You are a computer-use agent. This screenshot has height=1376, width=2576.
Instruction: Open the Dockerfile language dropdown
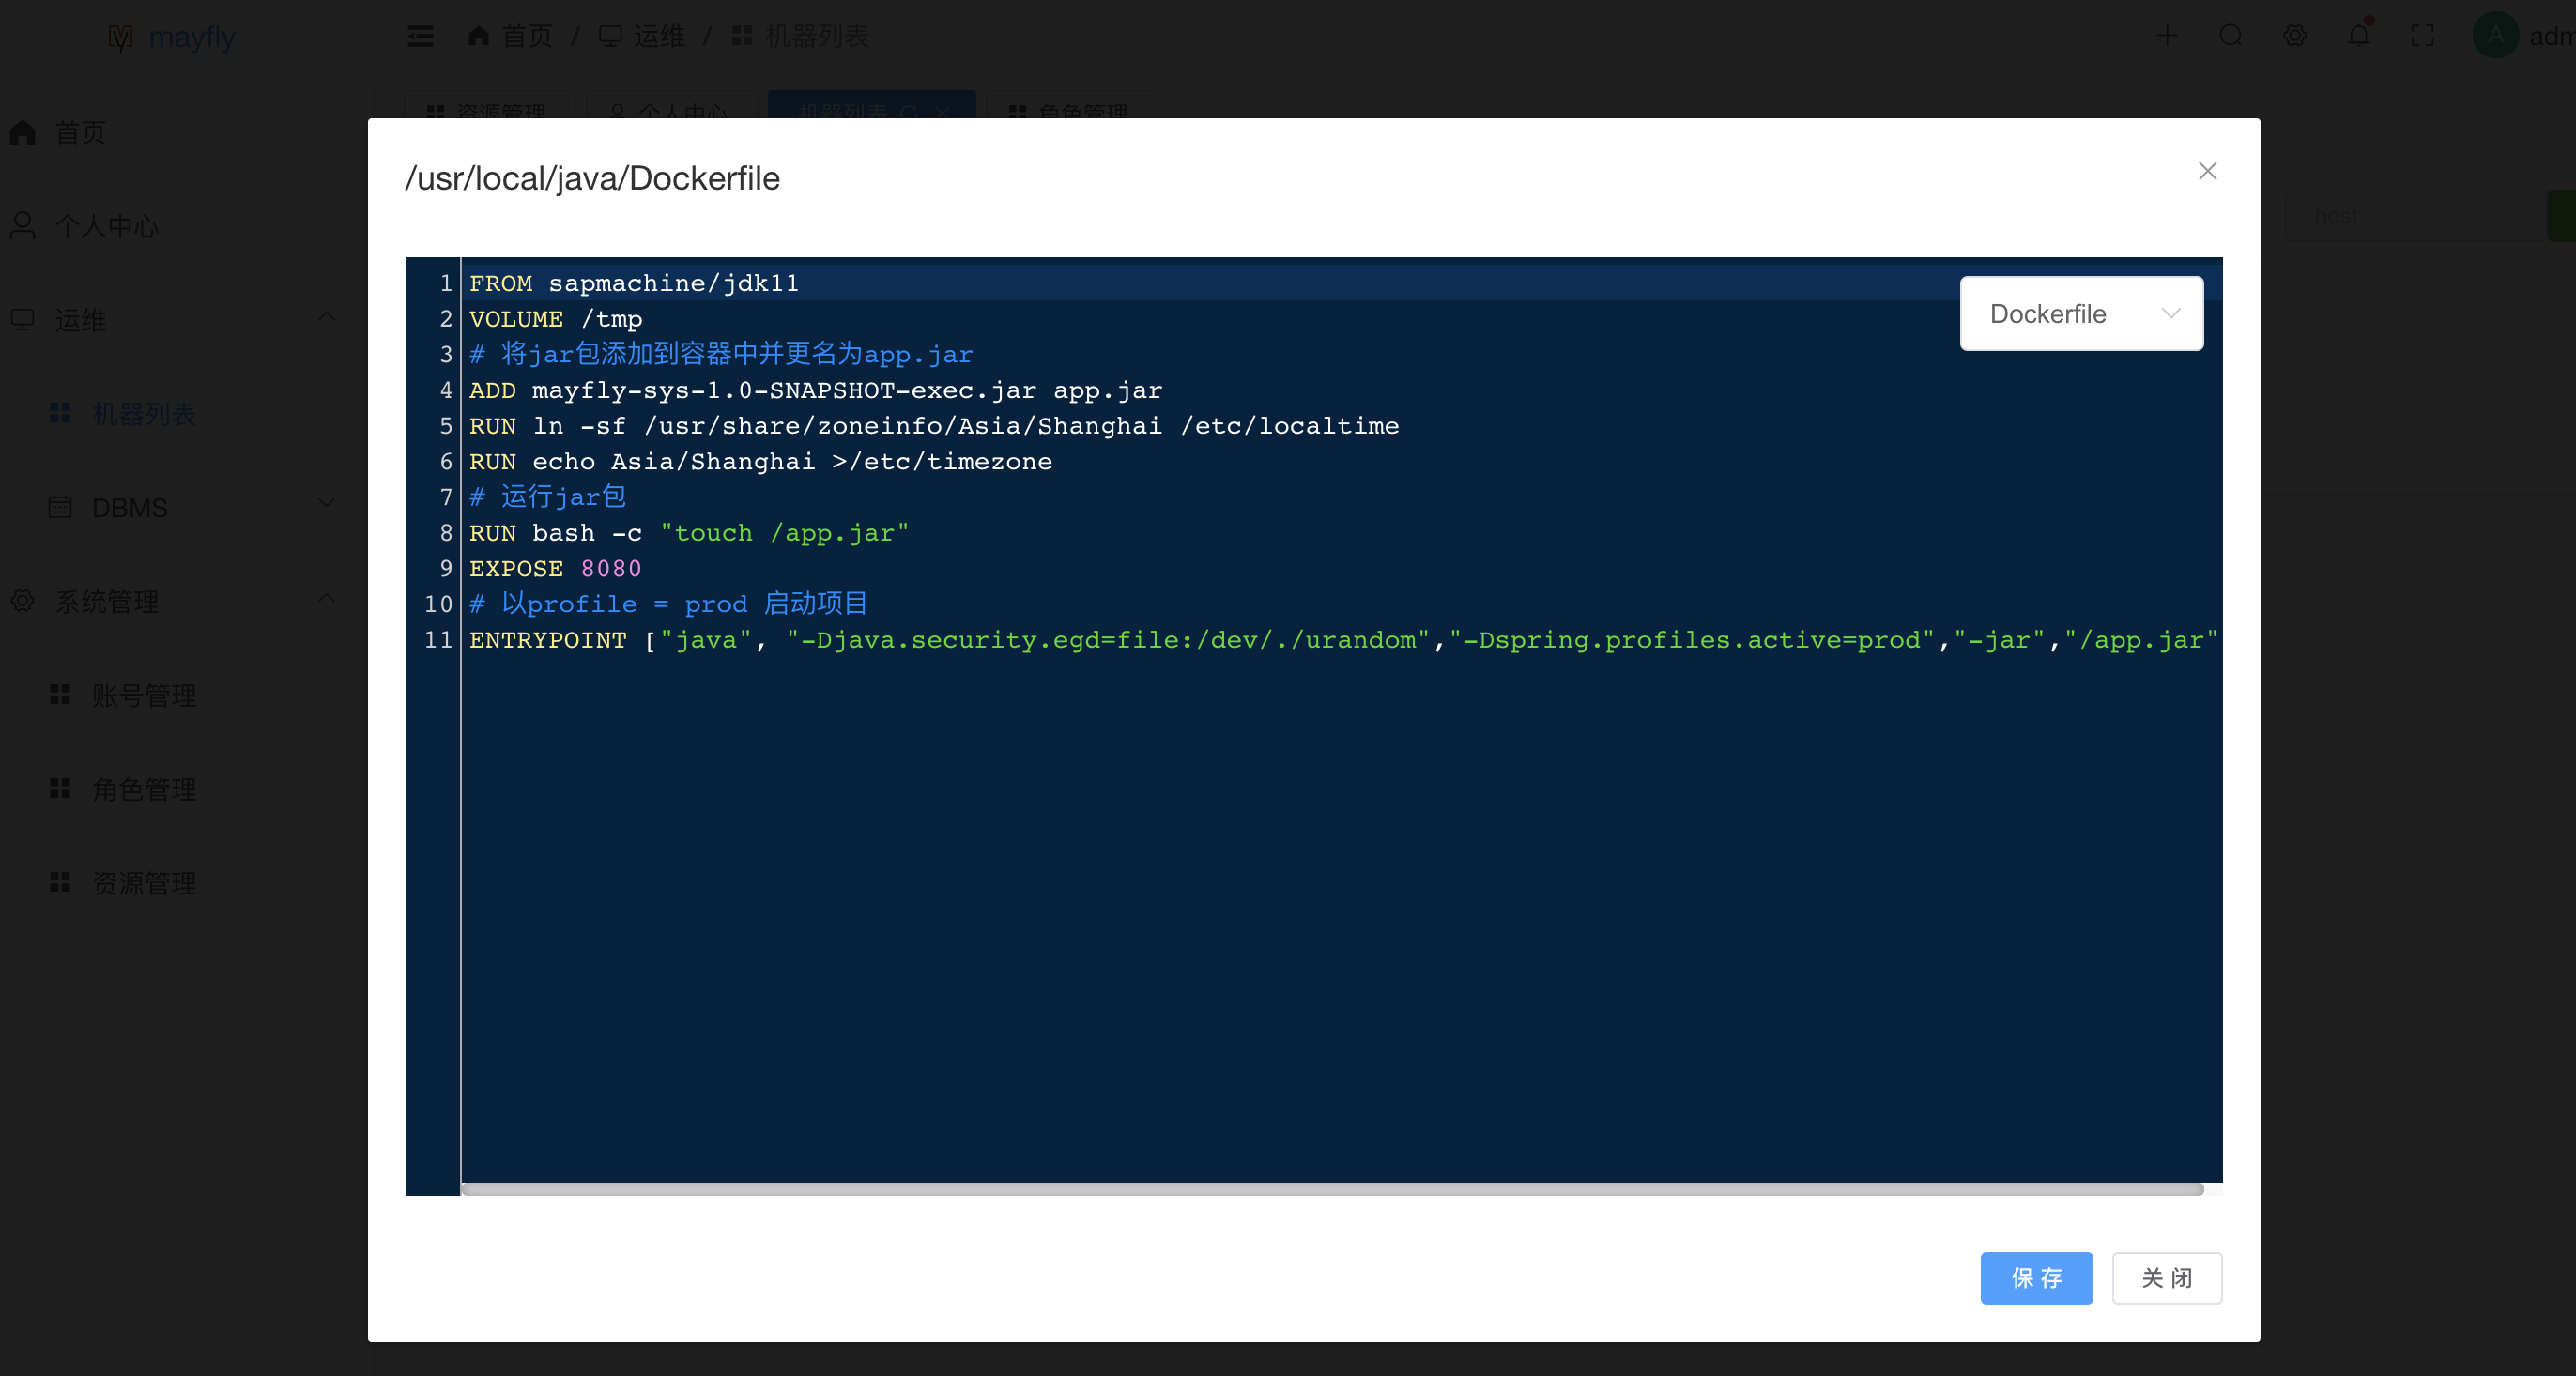click(2081, 313)
